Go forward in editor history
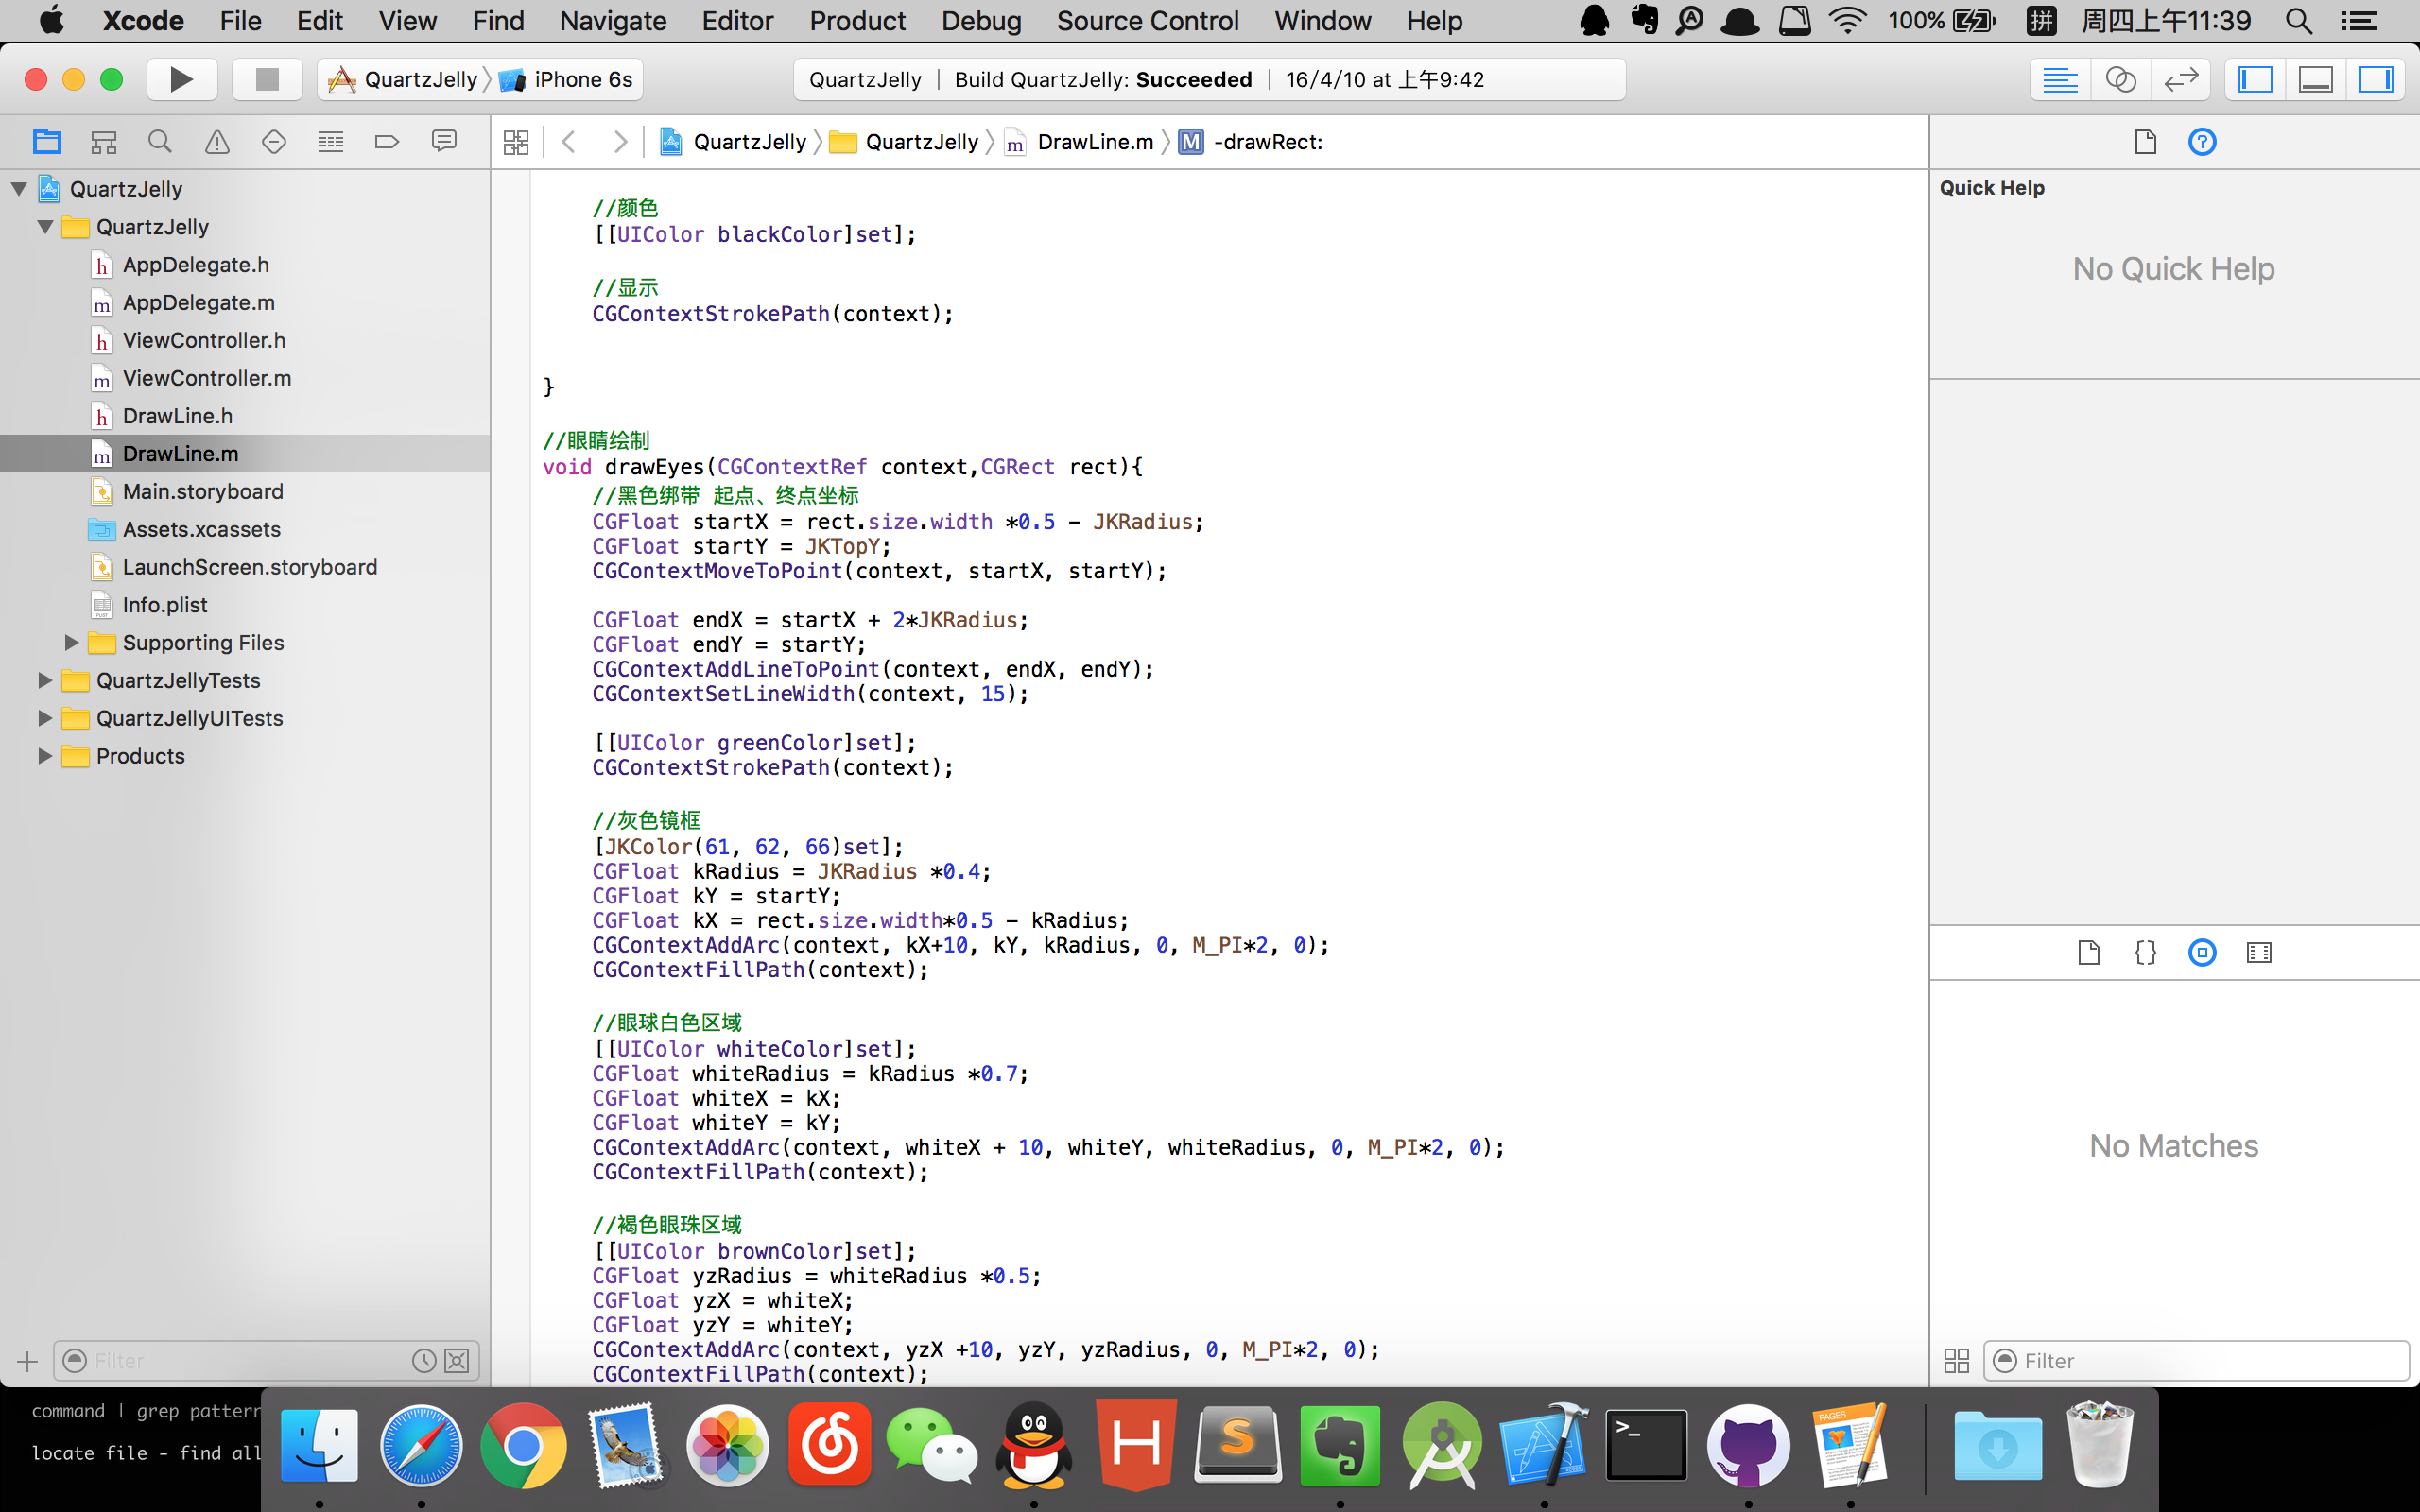 tap(620, 142)
